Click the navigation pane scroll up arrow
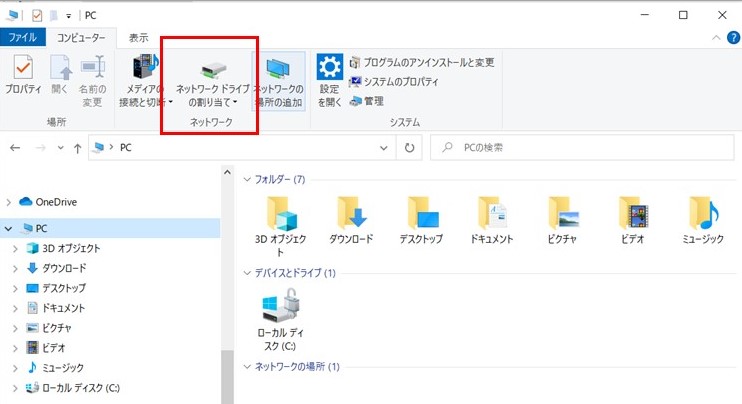The width and height of the screenshot is (742, 404). (x=227, y=172)
